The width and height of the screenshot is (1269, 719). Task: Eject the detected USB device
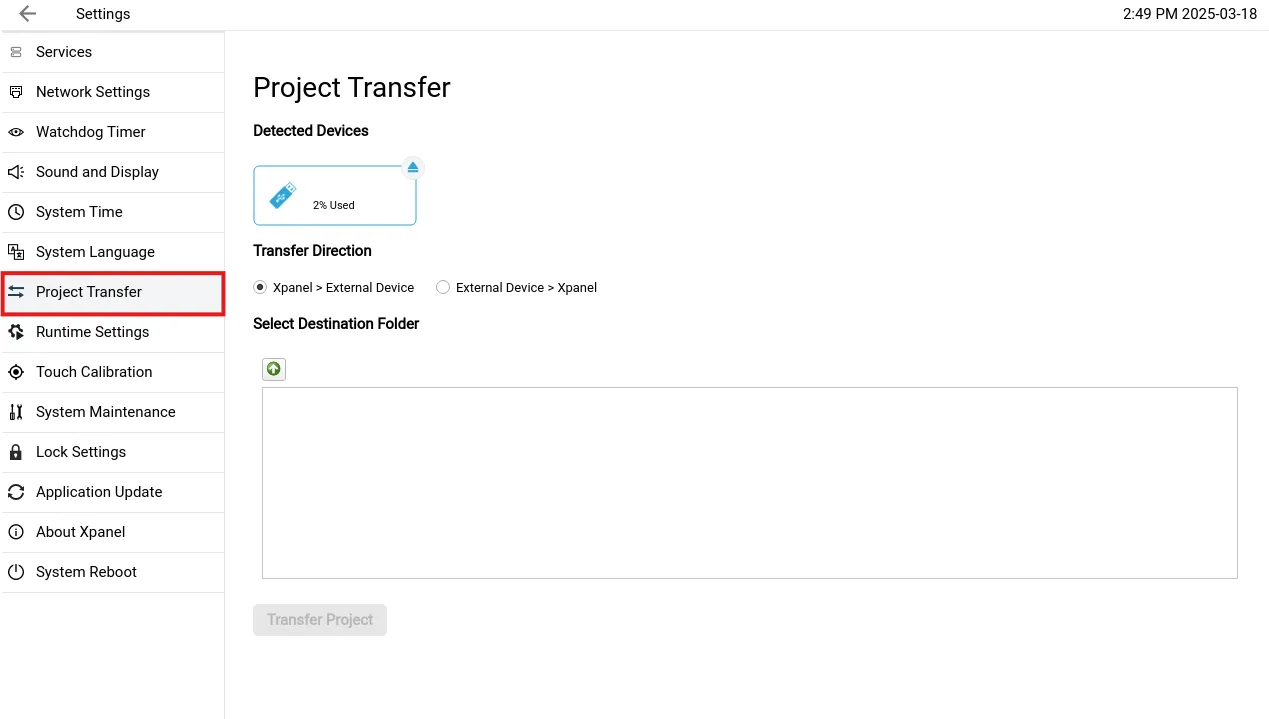(413, 167)
